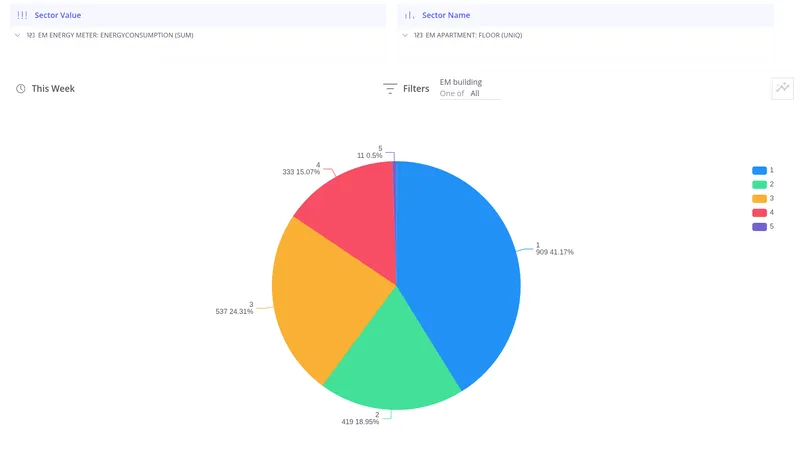
Task: Open the EM building filter dropdown
Action: pos(470,93)
